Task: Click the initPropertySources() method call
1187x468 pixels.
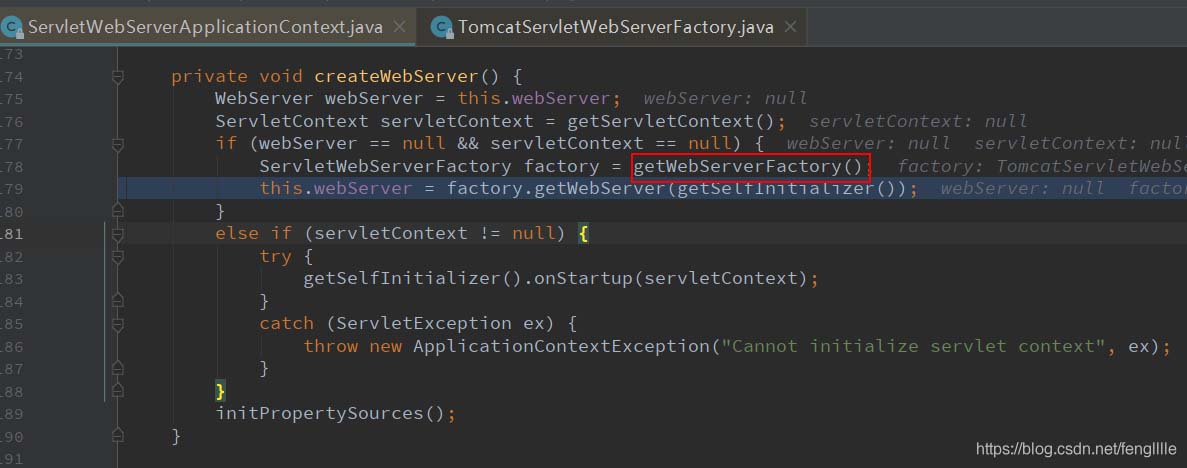Action: click(x=335, y=413)
